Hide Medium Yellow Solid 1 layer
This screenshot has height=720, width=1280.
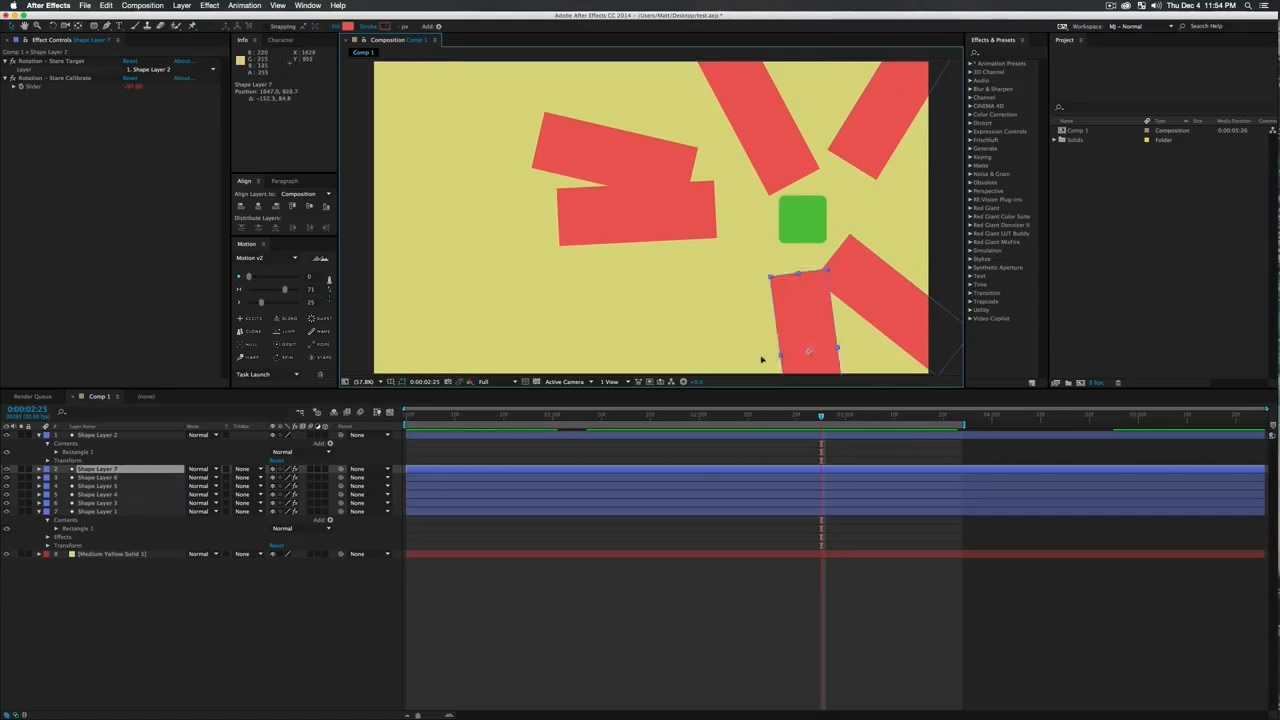coord(6,554)
